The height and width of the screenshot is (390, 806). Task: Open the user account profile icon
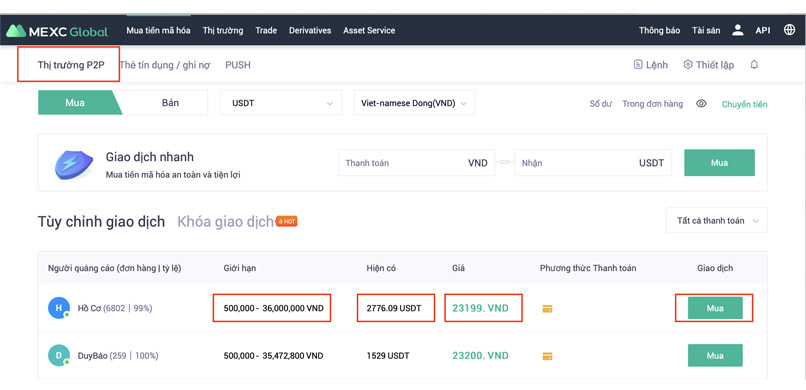pos(738,30)
